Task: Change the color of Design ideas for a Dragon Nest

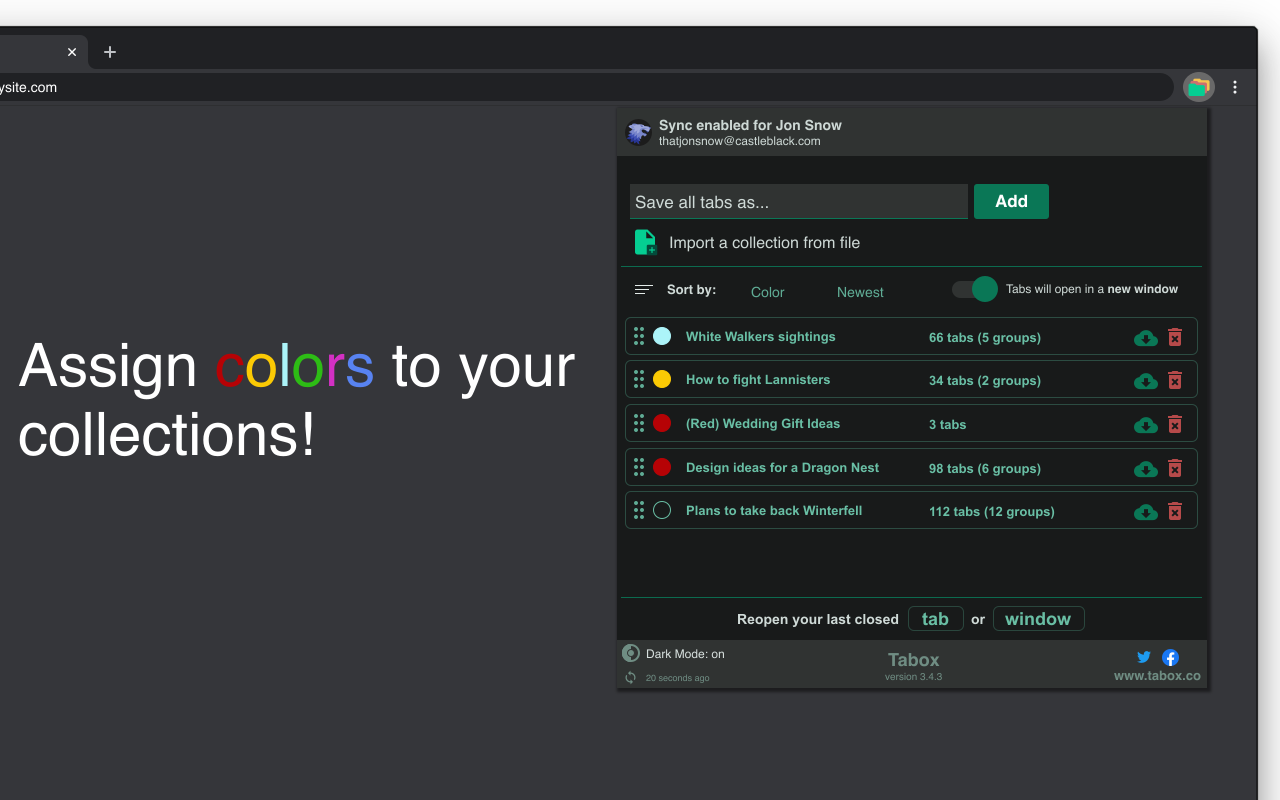Action: pyautogui.click(x=662, y=467)
